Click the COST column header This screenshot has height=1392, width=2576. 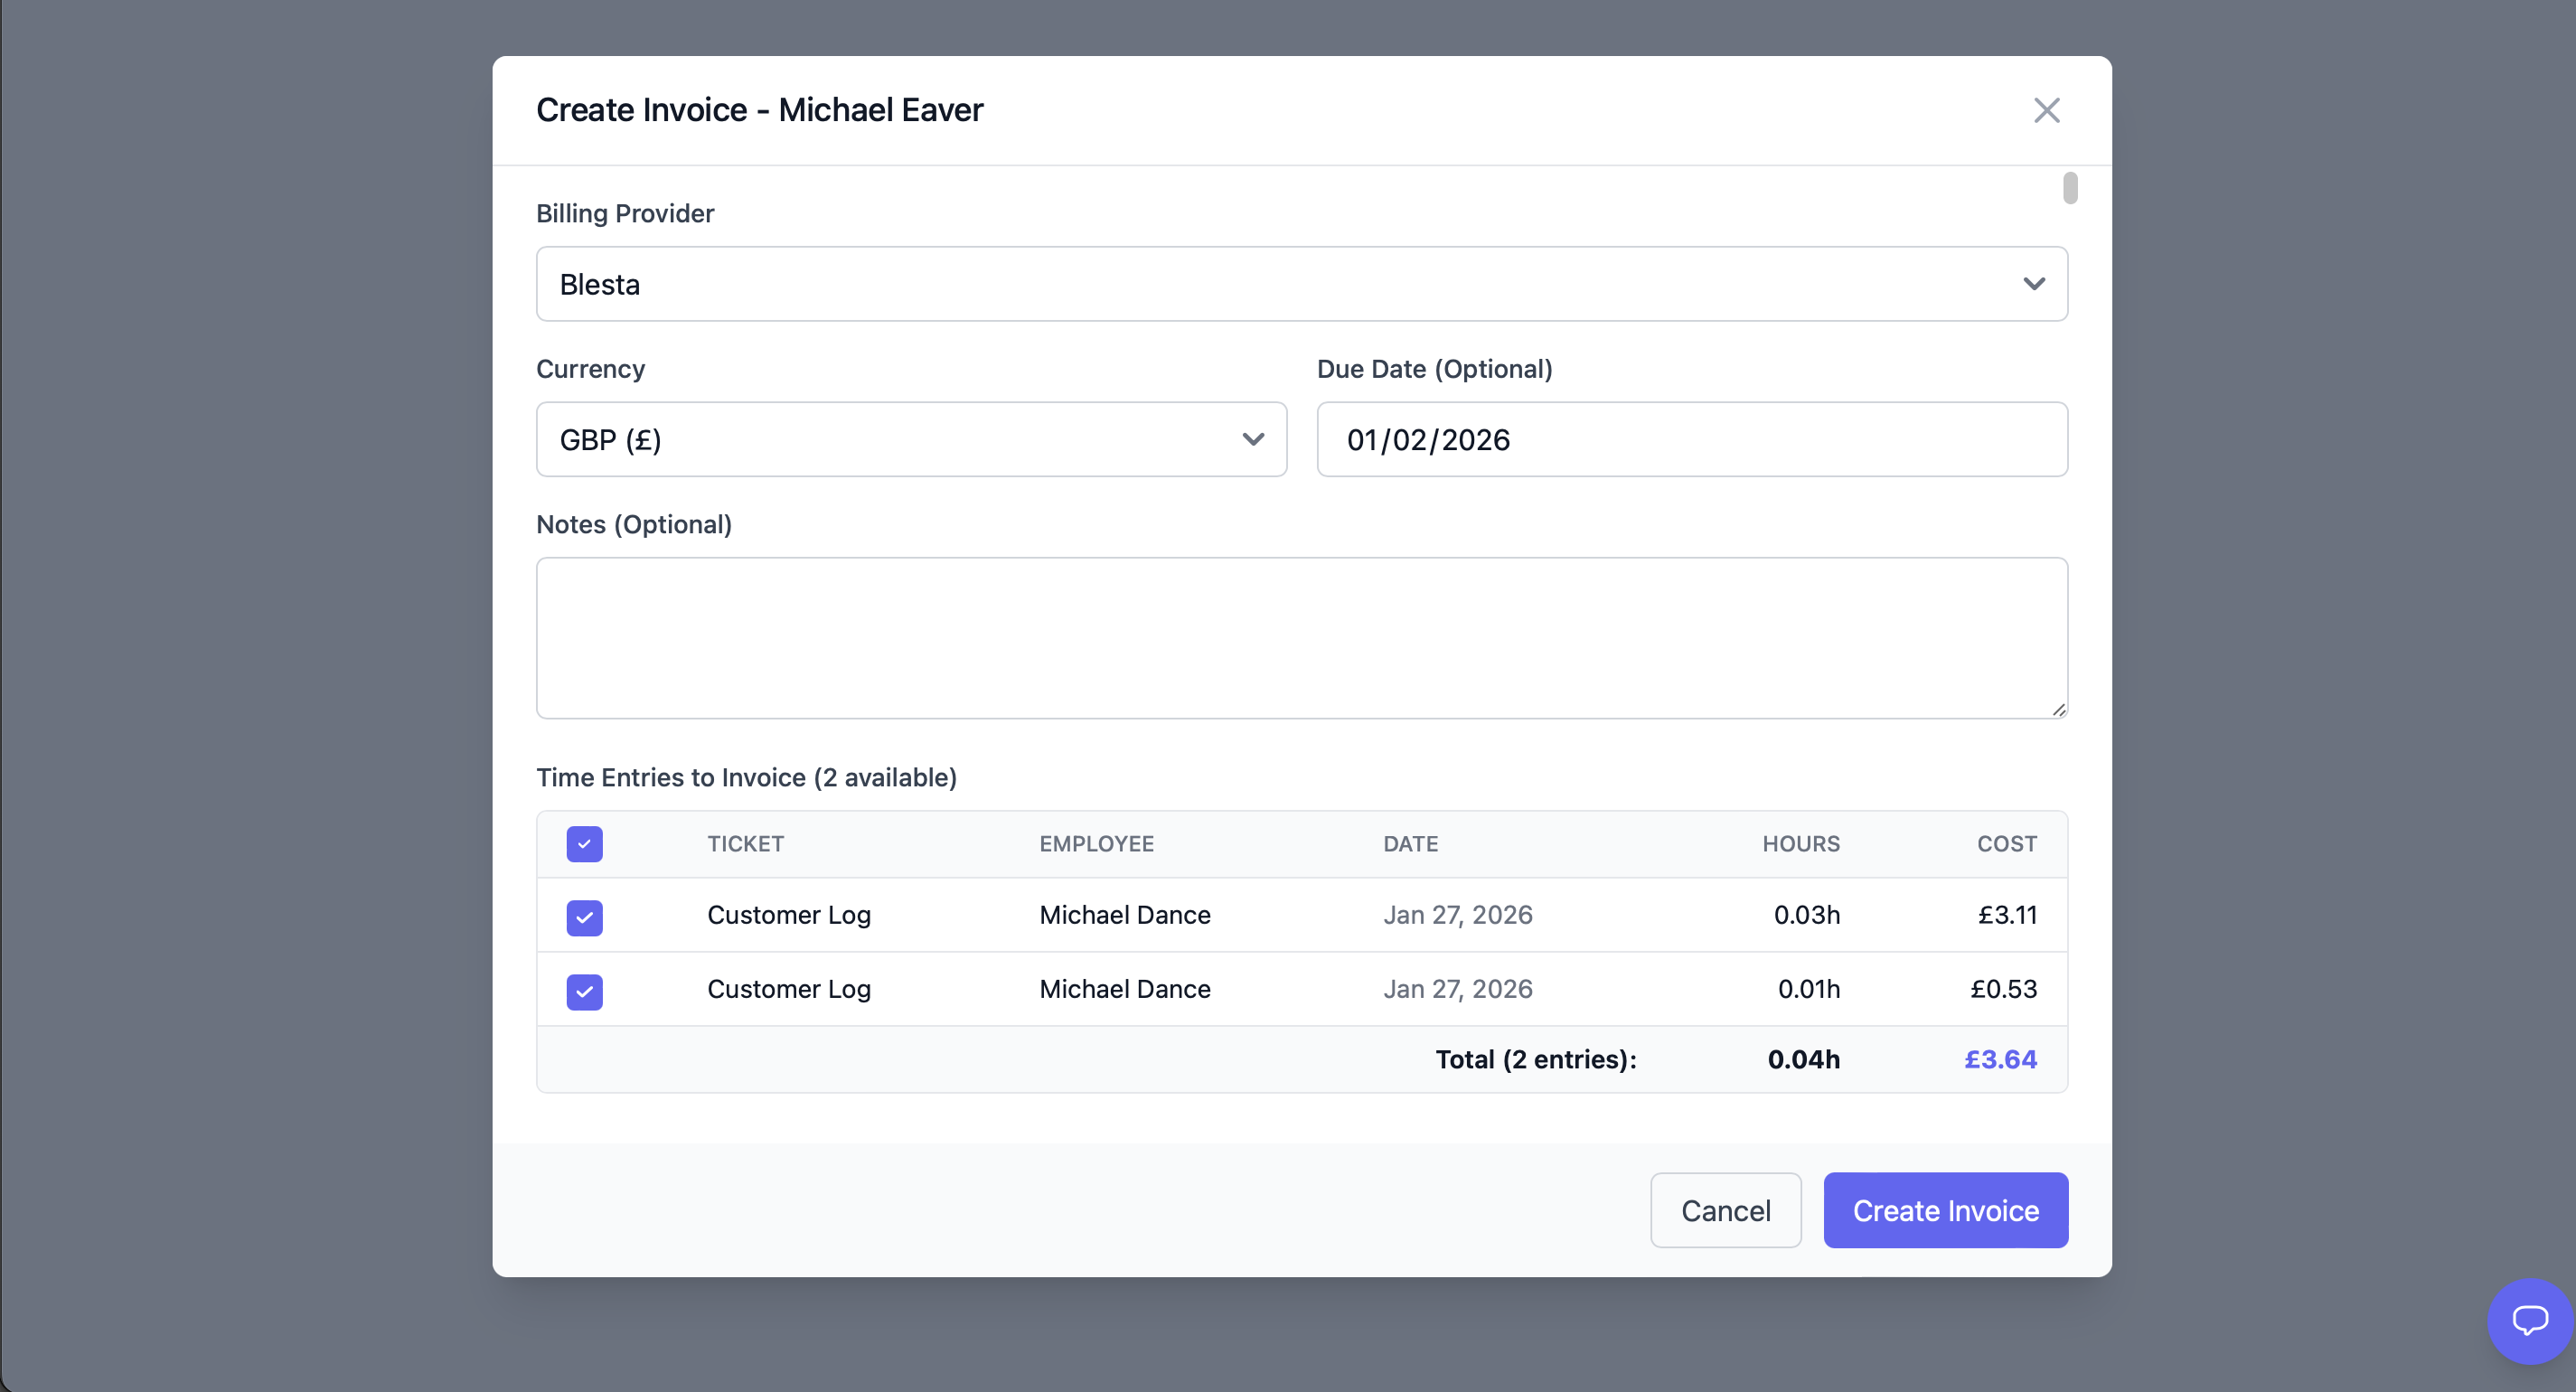(2006, 844)
